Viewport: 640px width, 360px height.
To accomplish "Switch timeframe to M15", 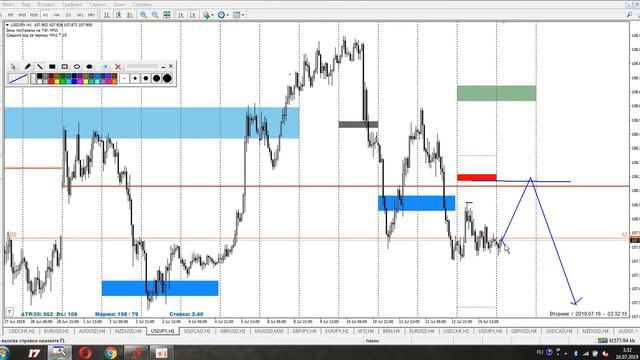I will (x=22, y=15).
